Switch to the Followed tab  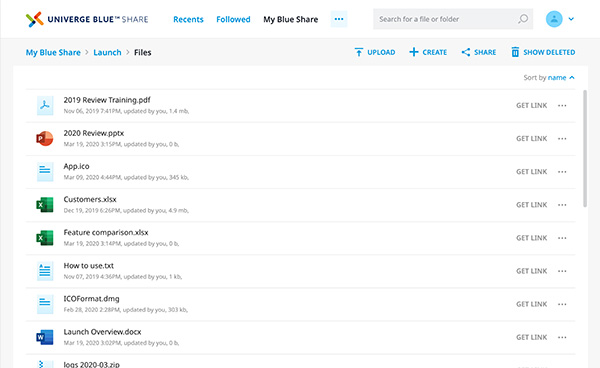click(x=233, y=19)
